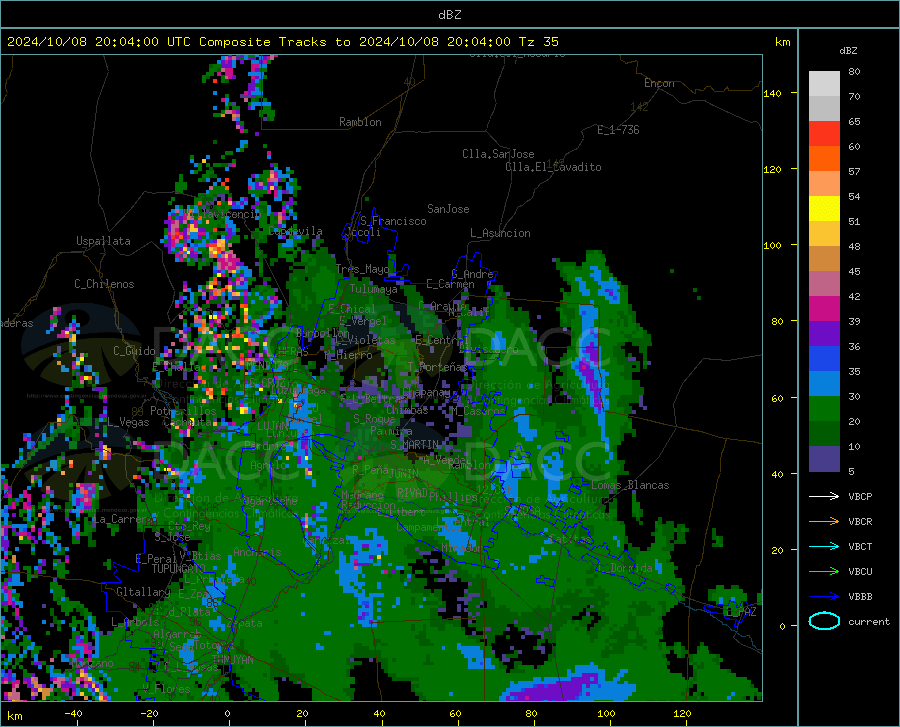Select the gold 48-51 dBZ swatch
This screenshot has width=900, height=727.
click(824, 234)
